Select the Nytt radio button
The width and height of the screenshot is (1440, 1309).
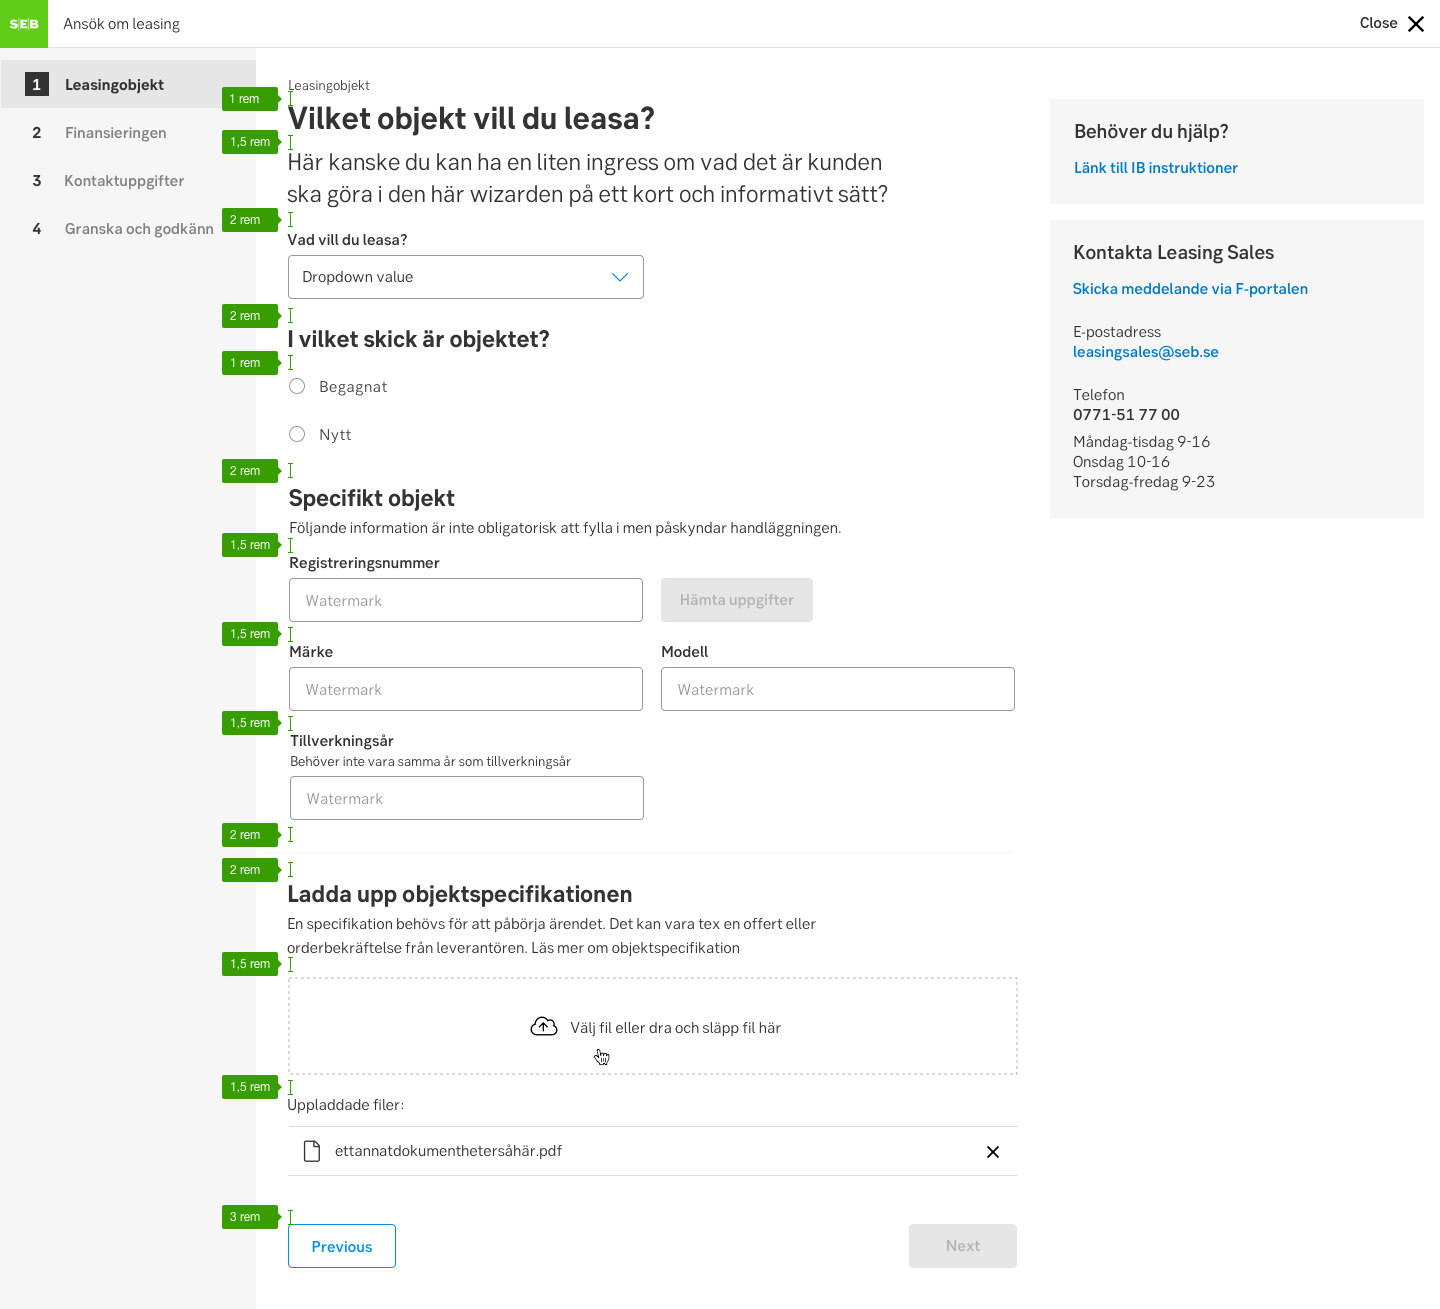pos(297,435)
